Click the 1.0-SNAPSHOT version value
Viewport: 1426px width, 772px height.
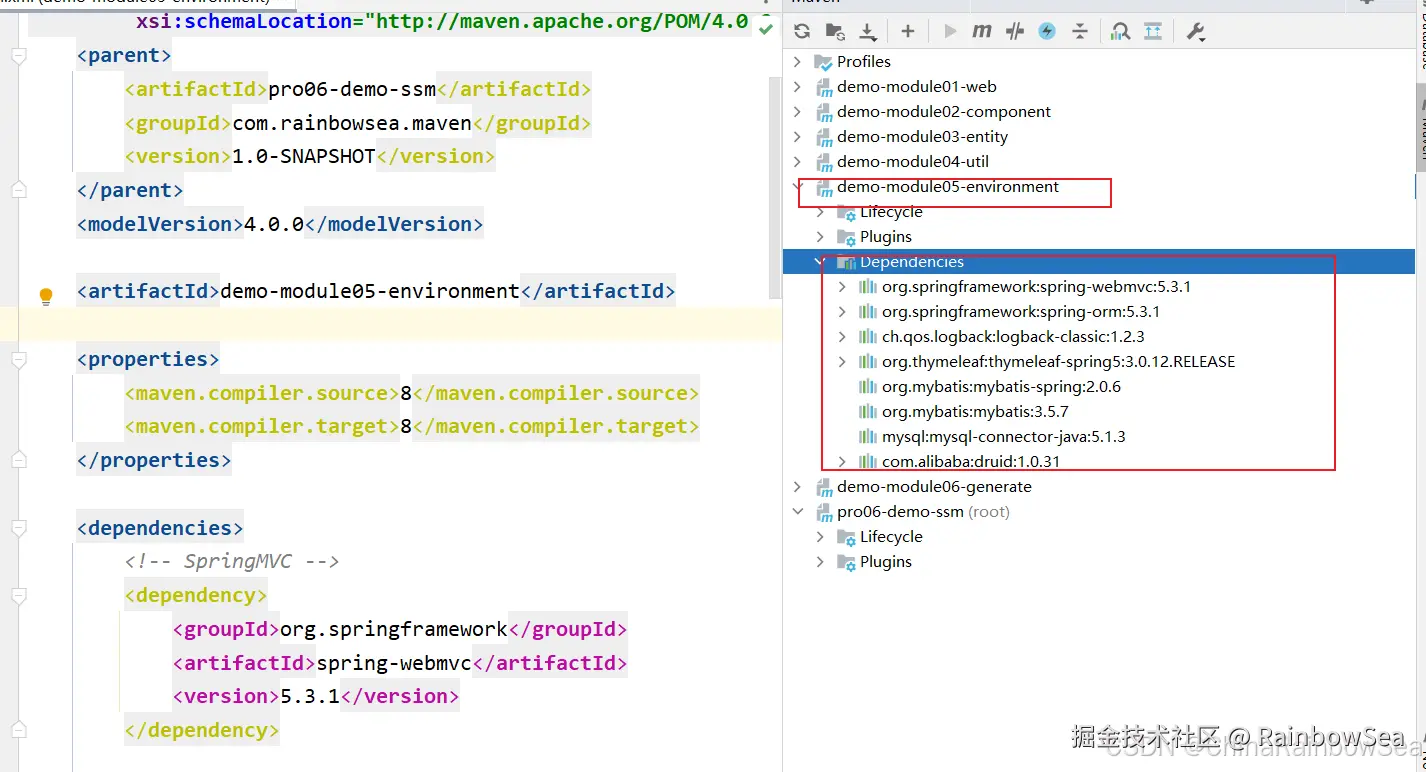(304, 157)
